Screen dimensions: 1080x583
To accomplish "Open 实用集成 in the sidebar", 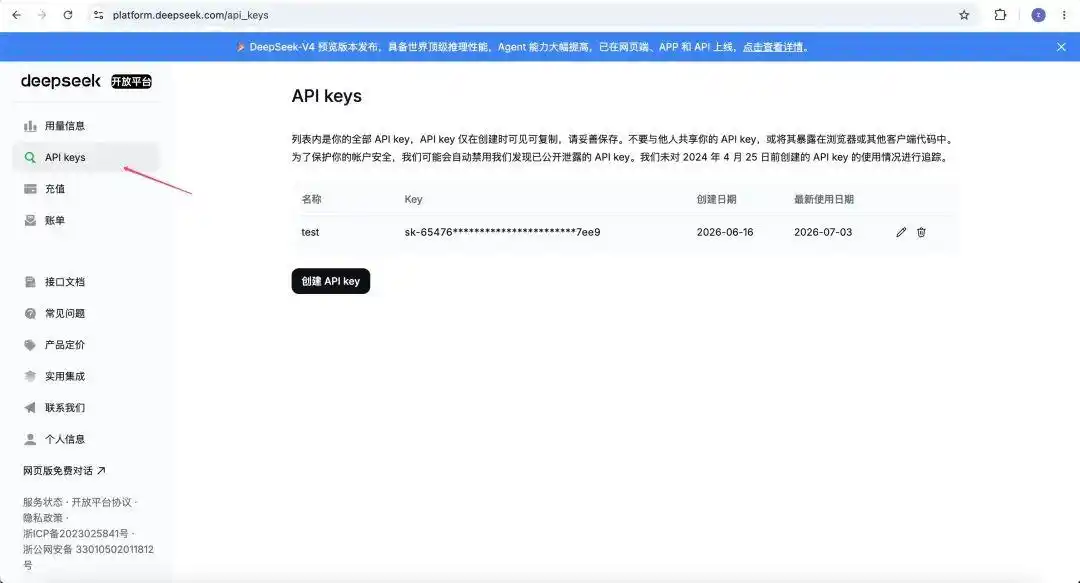I will click(86, 376).
